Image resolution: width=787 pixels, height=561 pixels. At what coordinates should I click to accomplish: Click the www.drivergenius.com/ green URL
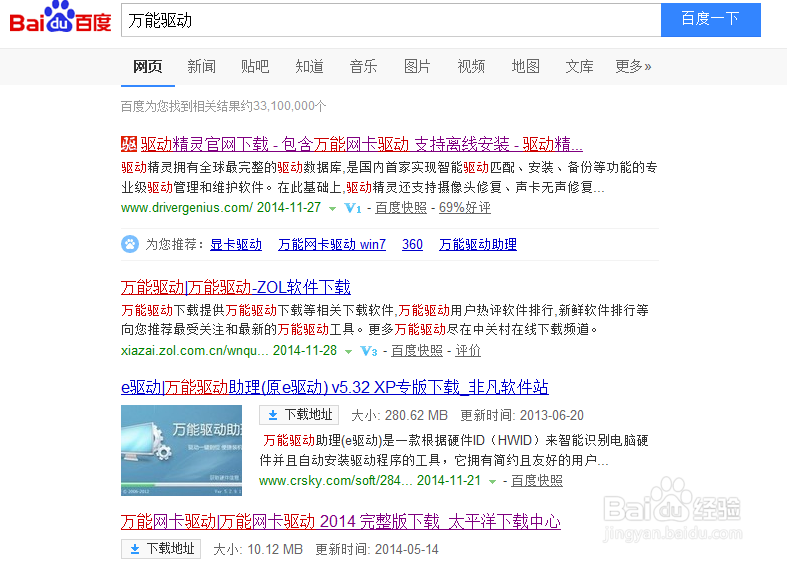tap(187, 208)
